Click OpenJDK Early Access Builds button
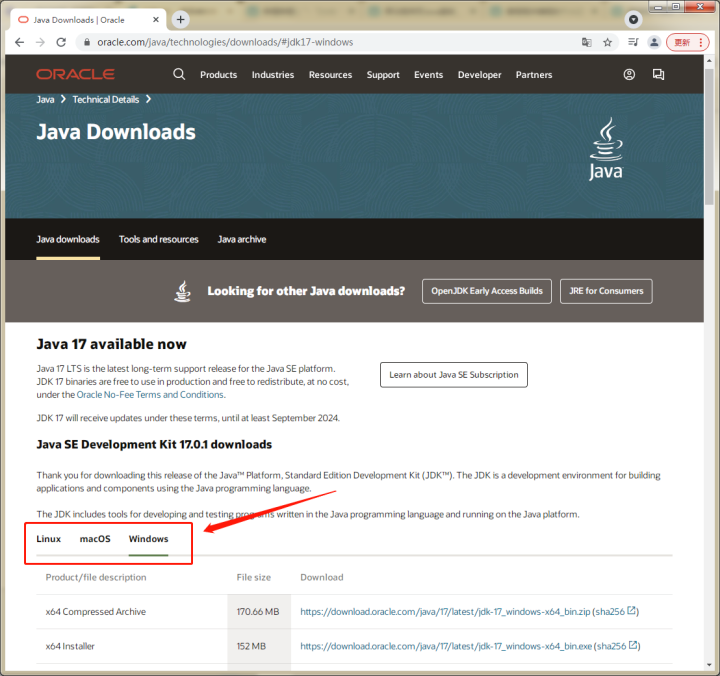Image resolution: width=720 pixels, height=676 pixels. 487,291
